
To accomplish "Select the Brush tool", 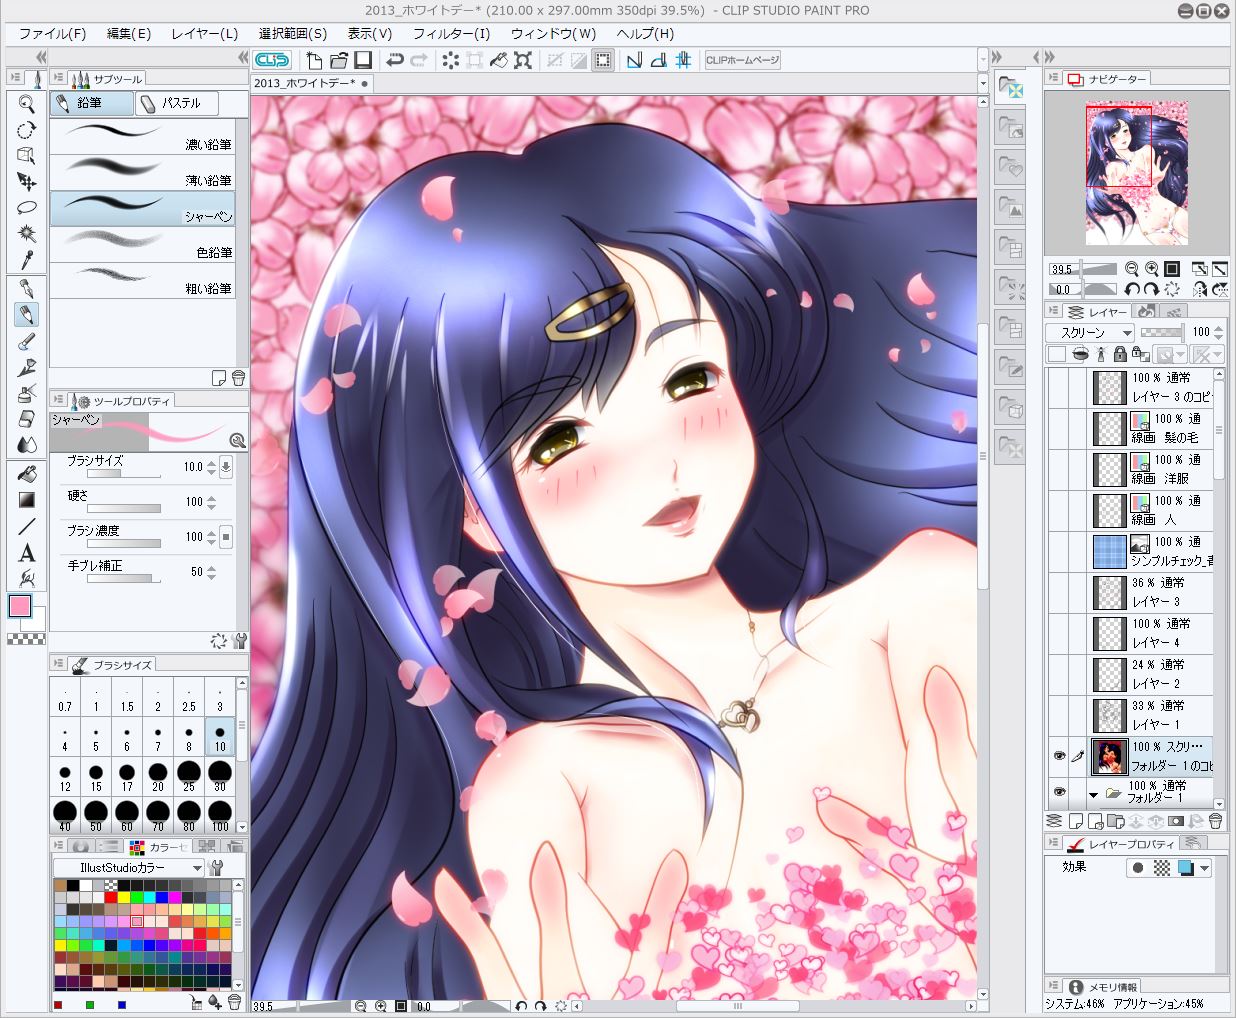I will point(27,340).
